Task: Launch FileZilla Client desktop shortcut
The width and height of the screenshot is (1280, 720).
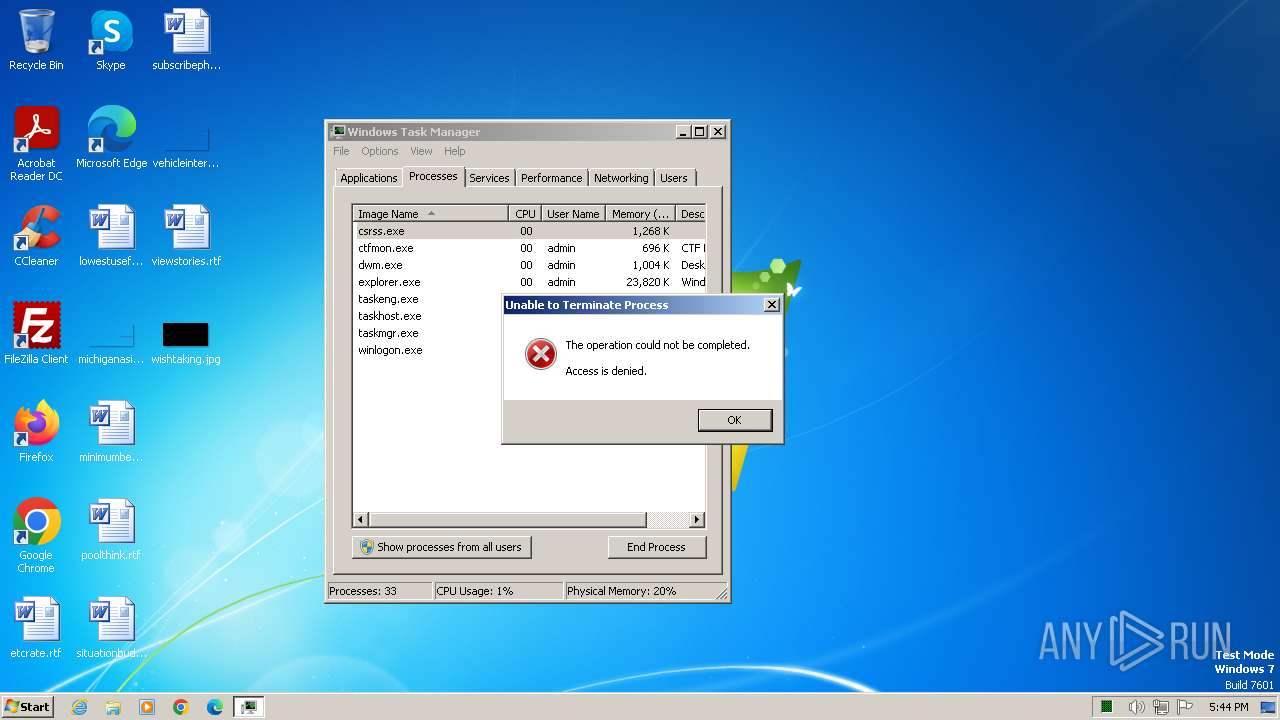Action: pos(36,335)
